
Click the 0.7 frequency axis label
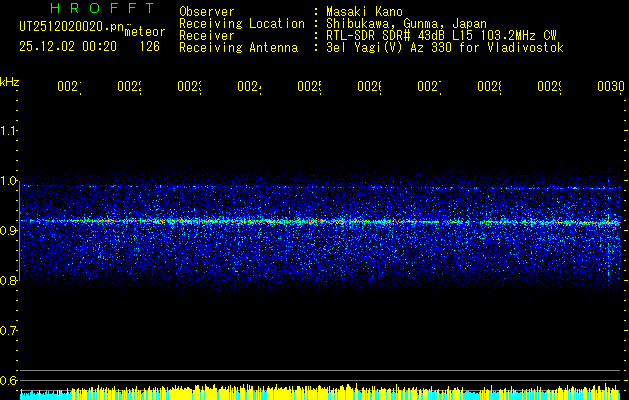click(8, 330)
